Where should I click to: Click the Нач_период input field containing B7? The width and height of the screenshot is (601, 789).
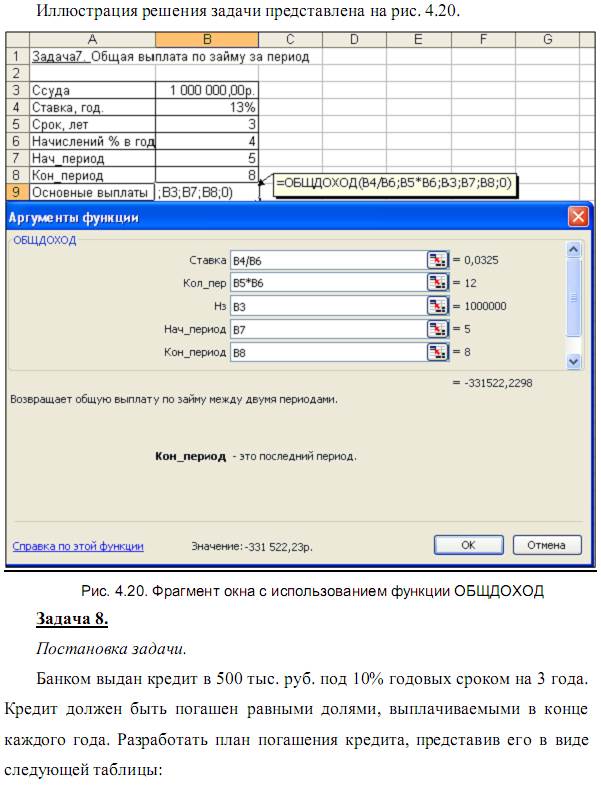click(327, 329)
